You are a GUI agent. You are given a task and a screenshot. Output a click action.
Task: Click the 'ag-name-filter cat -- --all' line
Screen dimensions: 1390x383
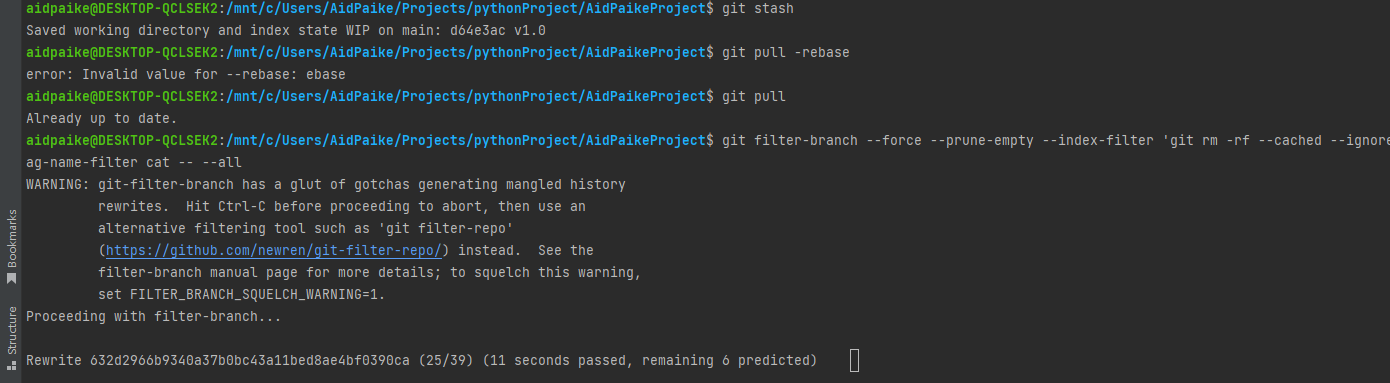[x=134, y=162]
